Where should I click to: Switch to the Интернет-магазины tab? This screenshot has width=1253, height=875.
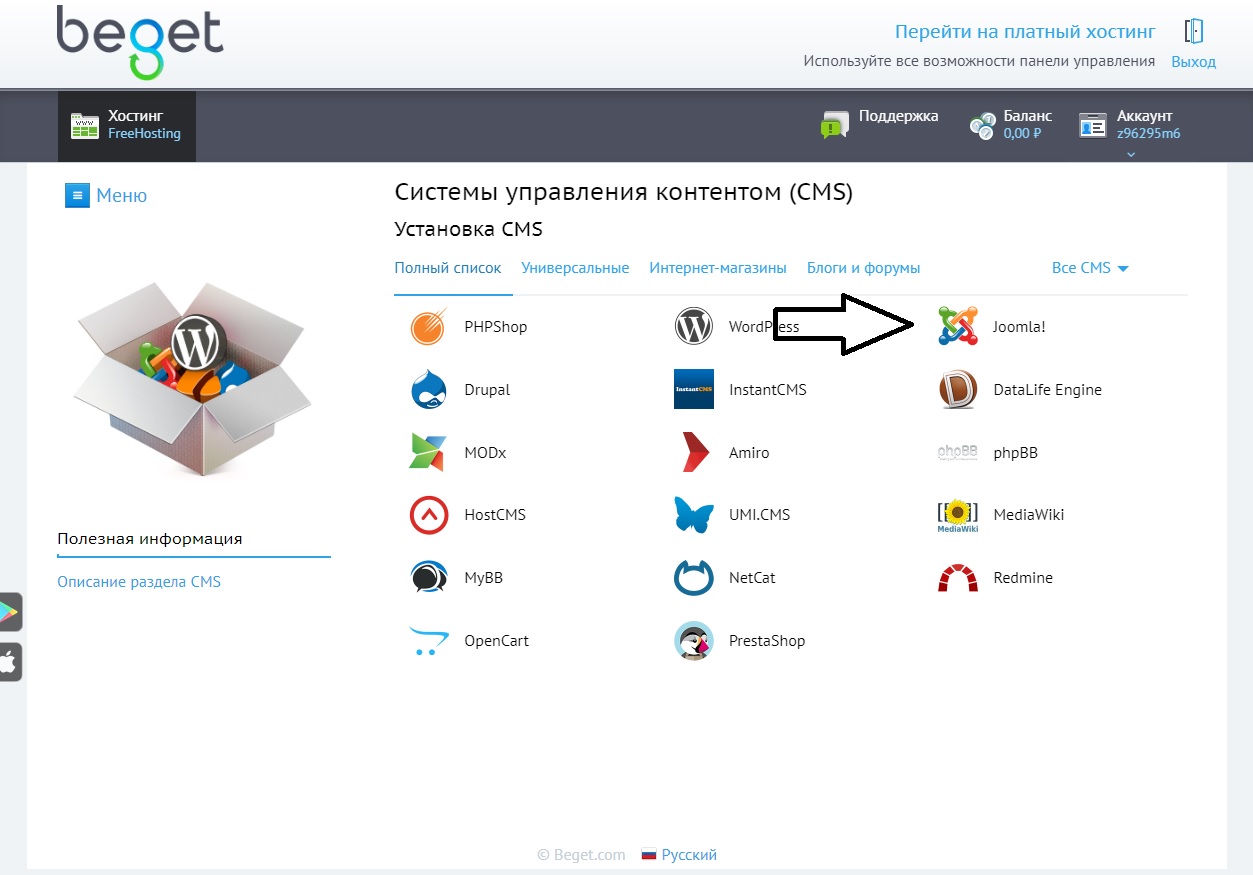[718, 268]
